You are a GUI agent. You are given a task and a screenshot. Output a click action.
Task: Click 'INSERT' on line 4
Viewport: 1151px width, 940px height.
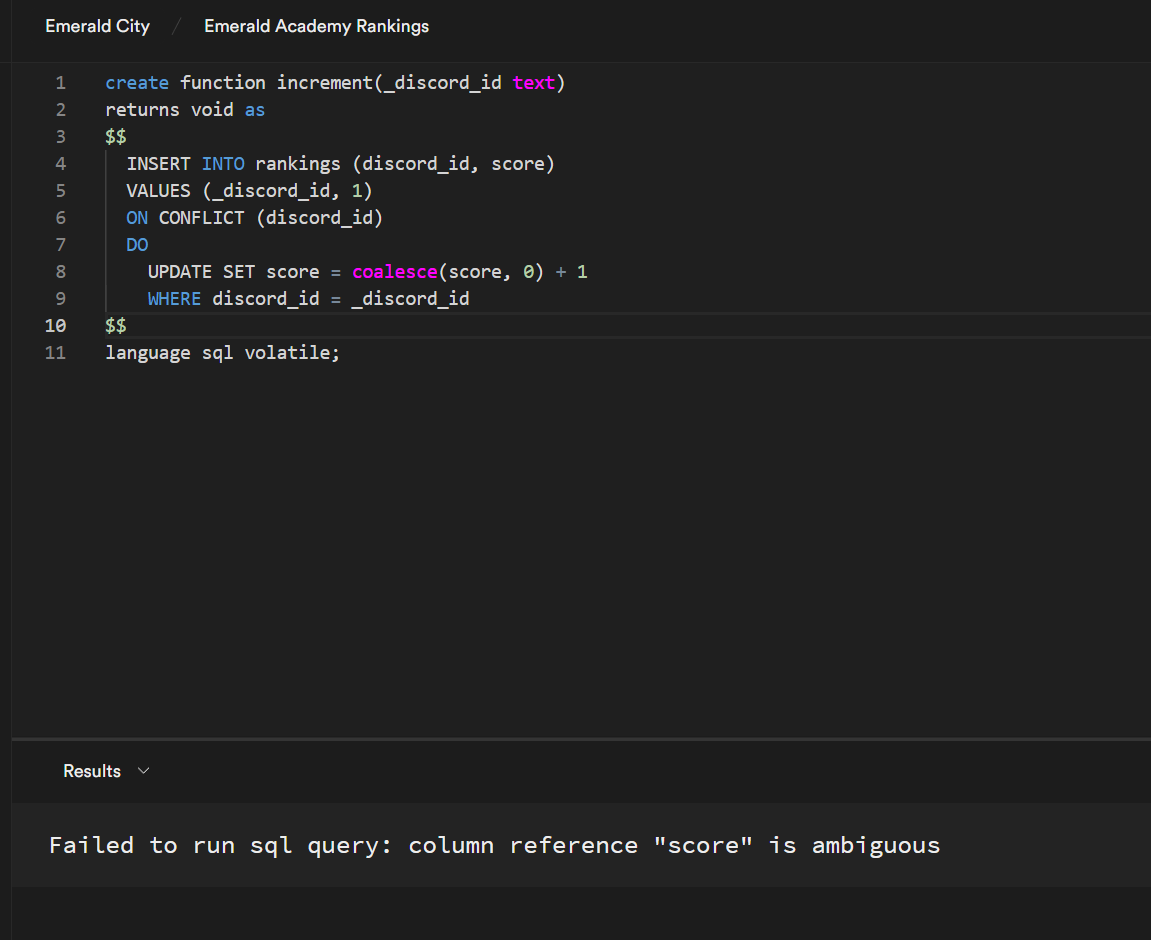159,164
